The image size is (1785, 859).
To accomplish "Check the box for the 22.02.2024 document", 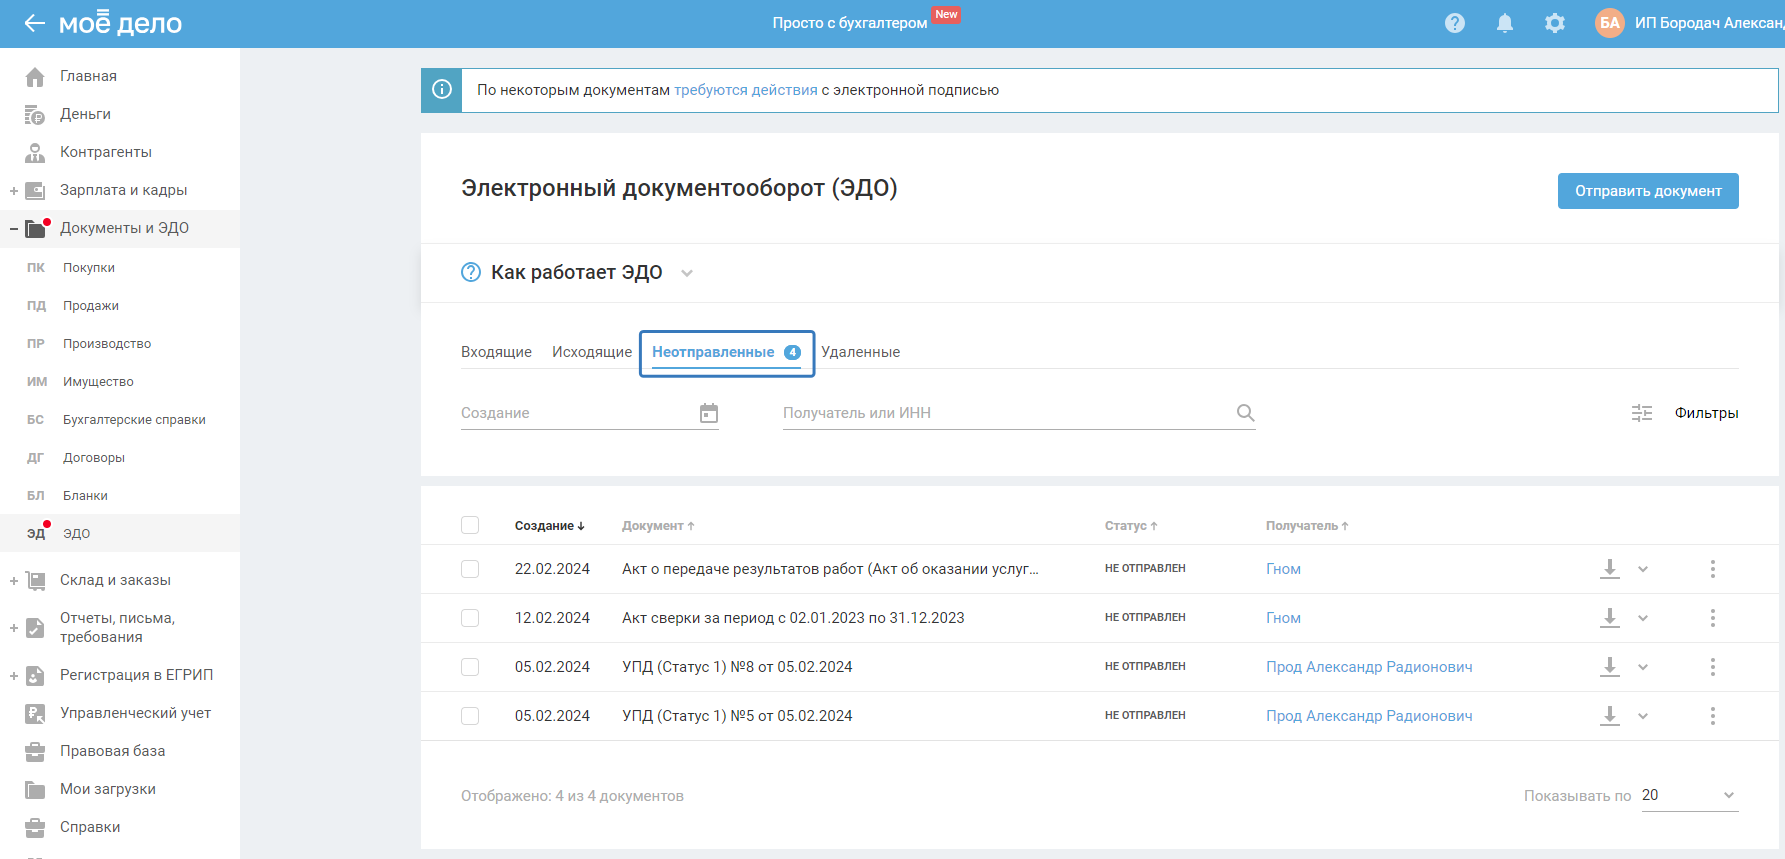I will tap(470, 569).
